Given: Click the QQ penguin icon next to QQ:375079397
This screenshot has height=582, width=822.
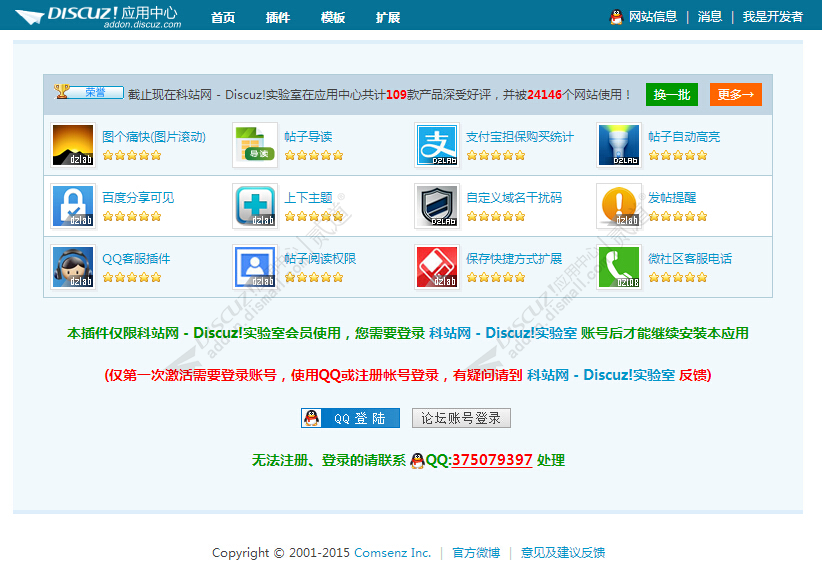Looking at the screenshot, I should 417,460.
